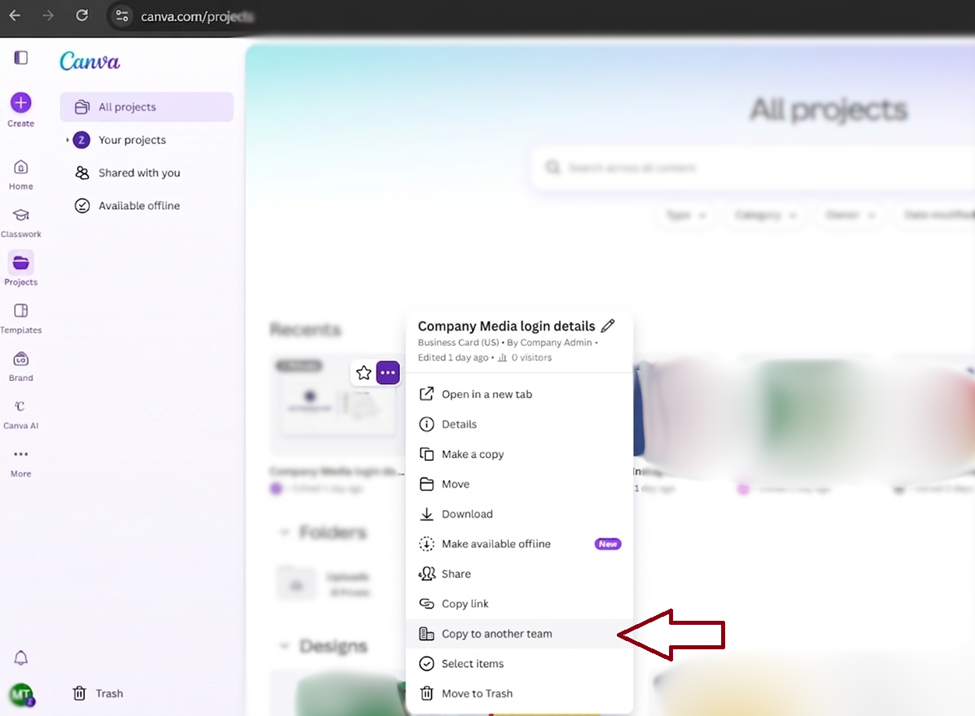Open the Home sidebar icon
The width and height of the screenshot is (975, 716).
(x=20, y=171)
